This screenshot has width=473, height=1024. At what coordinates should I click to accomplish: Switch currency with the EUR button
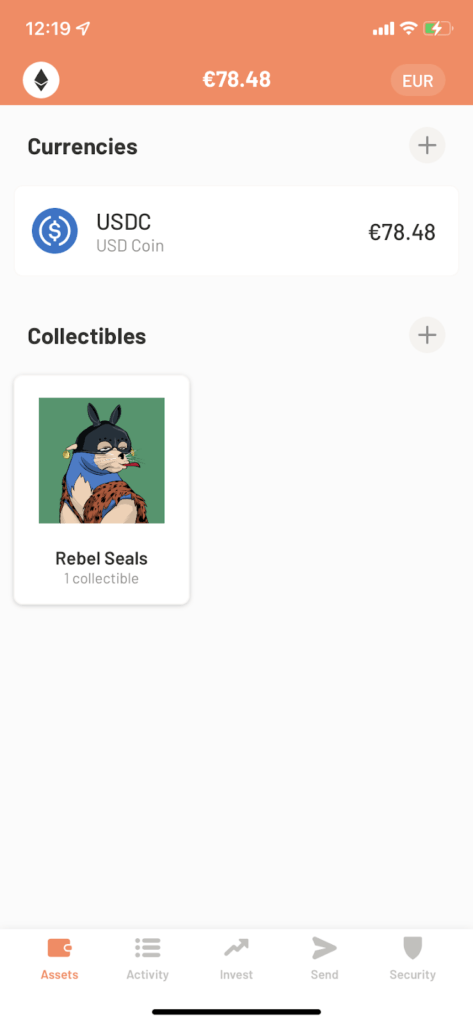click(x=418, y=81)
